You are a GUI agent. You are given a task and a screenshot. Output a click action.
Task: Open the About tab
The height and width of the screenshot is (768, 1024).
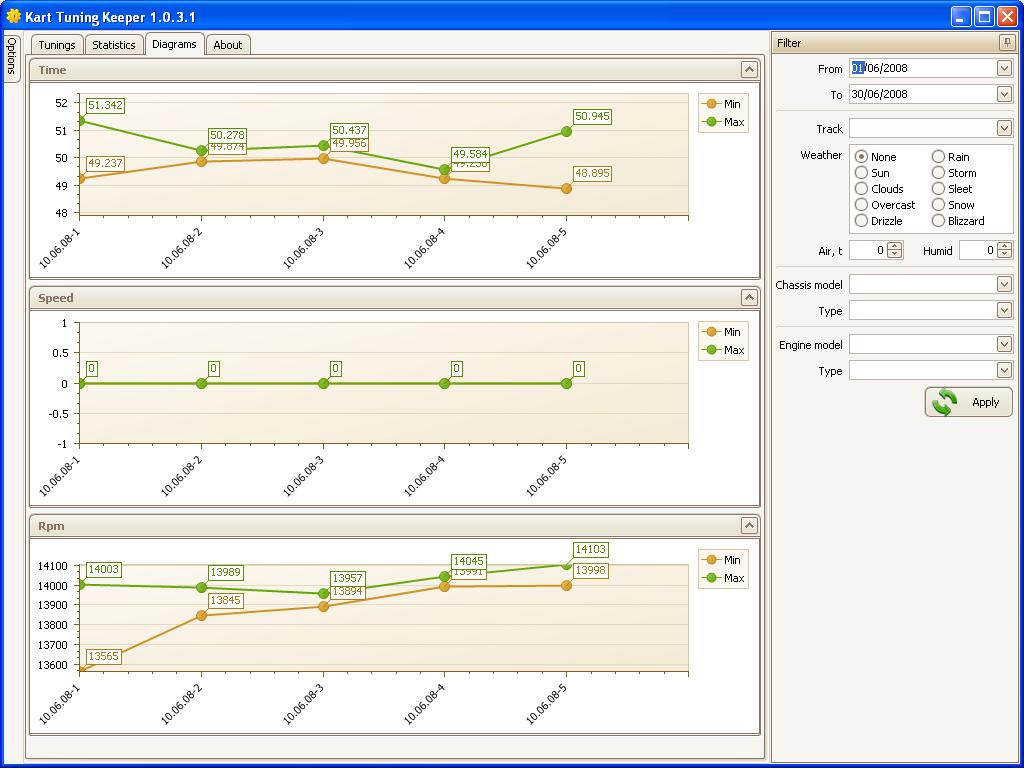pos(228,45)
